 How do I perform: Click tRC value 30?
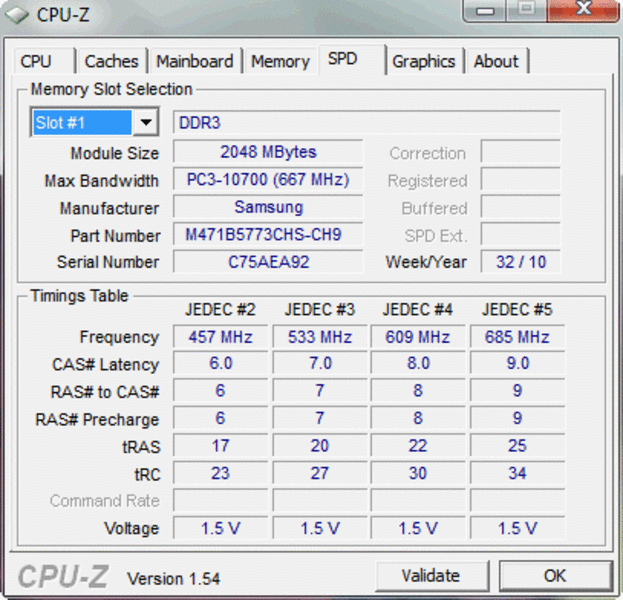tap(418, 473)
